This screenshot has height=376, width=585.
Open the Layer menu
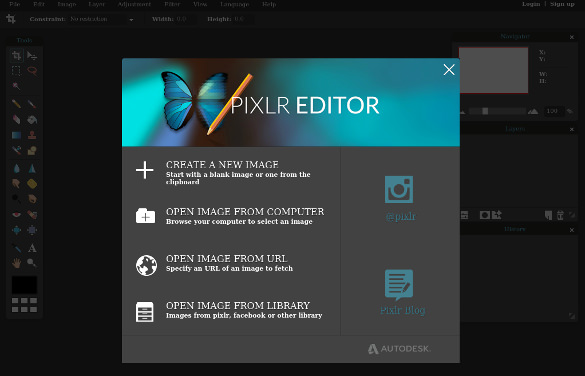[97, 4]
